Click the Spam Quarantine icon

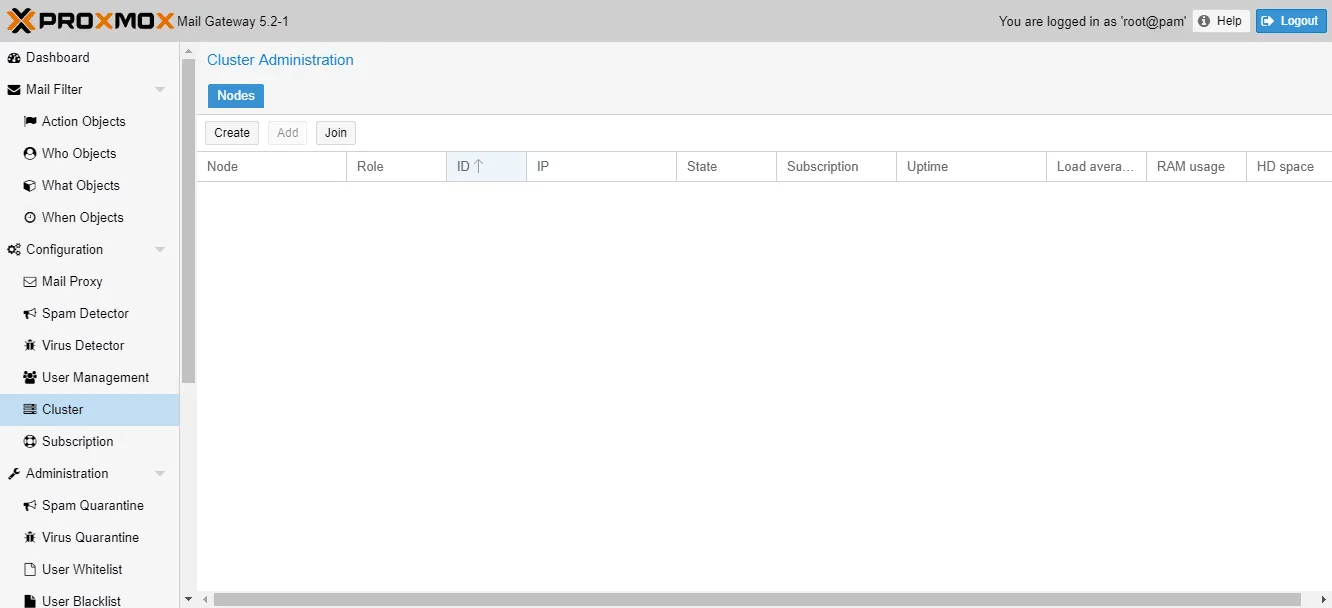pyautogui.click(x=29, y=505)
